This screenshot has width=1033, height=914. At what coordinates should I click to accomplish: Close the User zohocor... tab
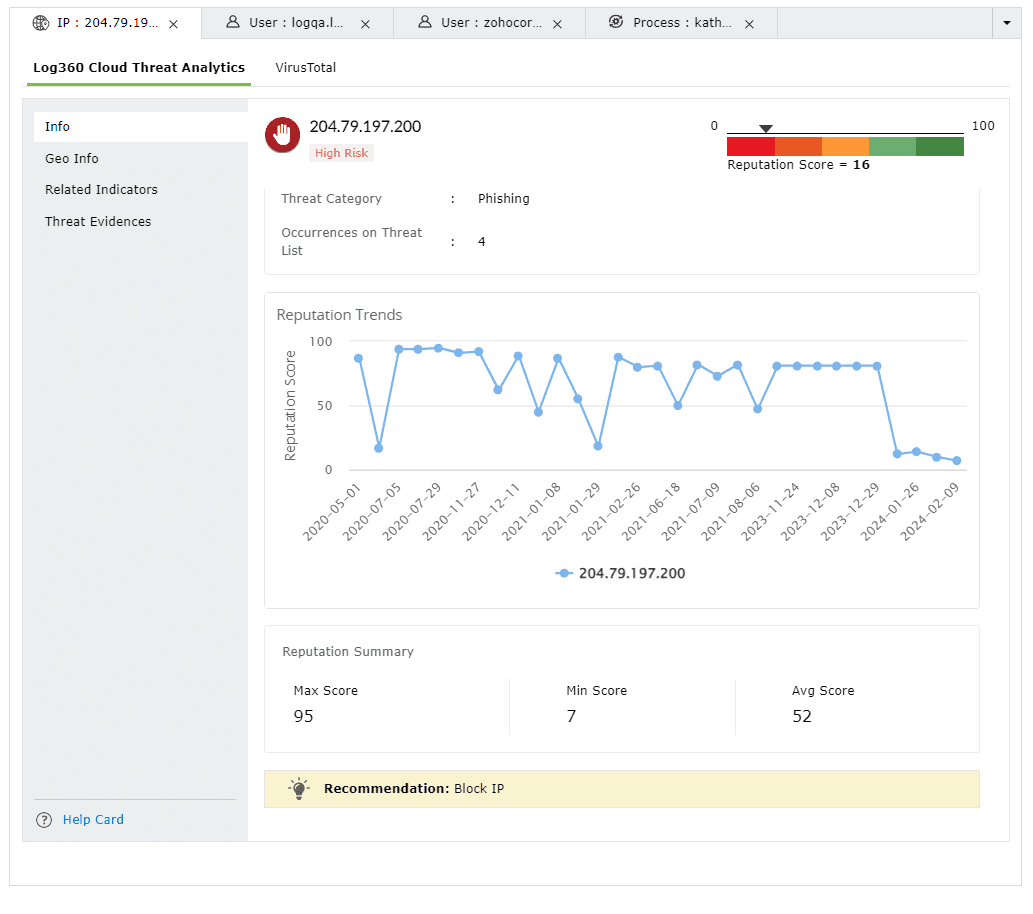click(557, 24)
